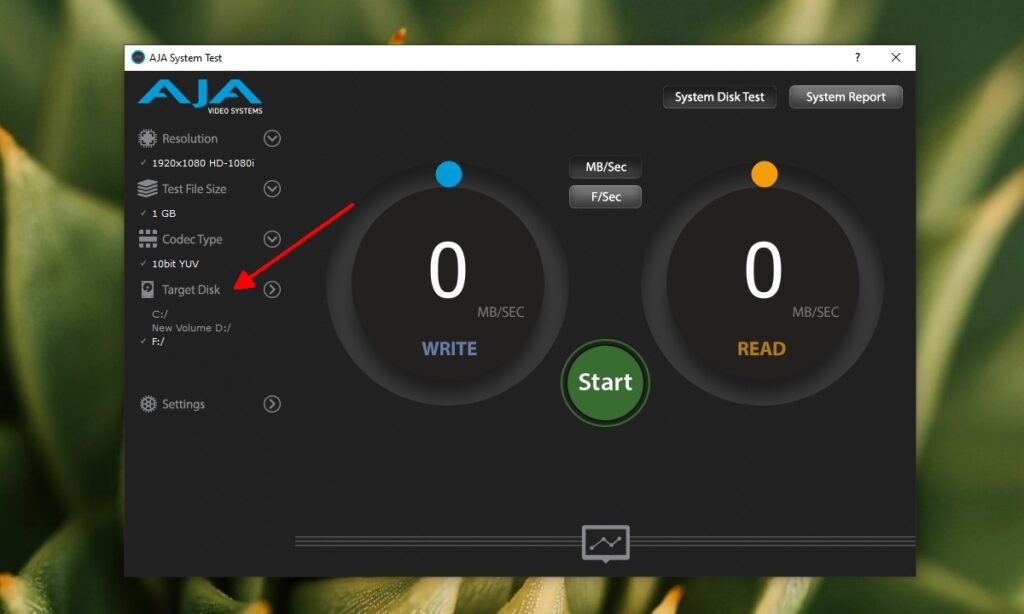Open the System Report view
Viewport: 1024px width, 614px height.
[845, 96]
